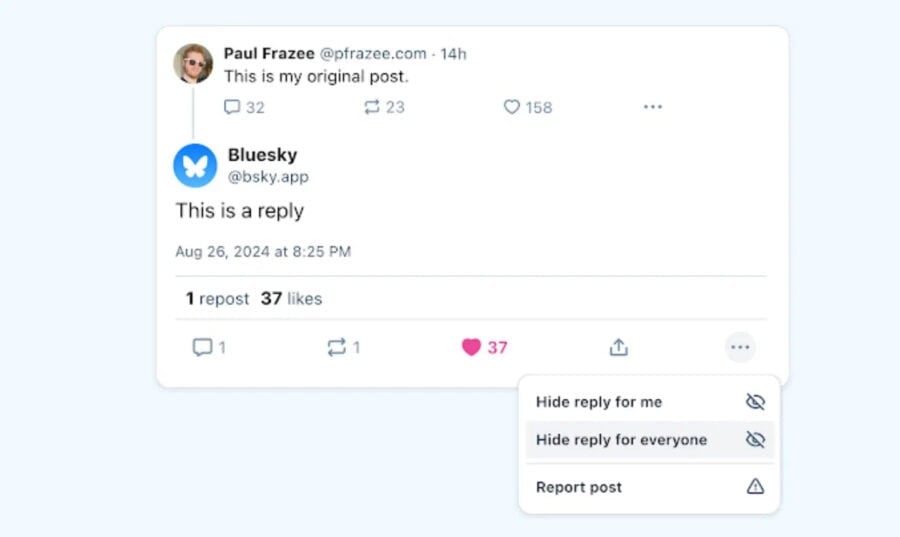Open the @pfrazee.com handle link
The image size is (900, 537).
coord(373,53)
